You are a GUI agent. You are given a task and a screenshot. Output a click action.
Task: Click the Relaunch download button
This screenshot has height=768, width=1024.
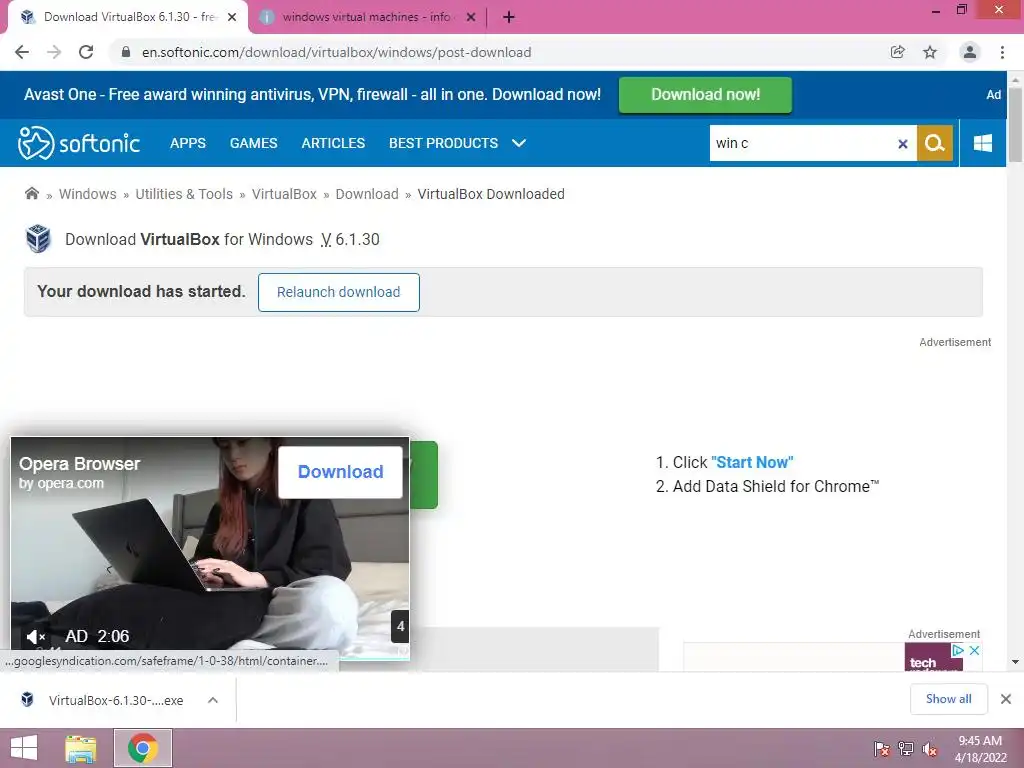[x=338, y=292]
